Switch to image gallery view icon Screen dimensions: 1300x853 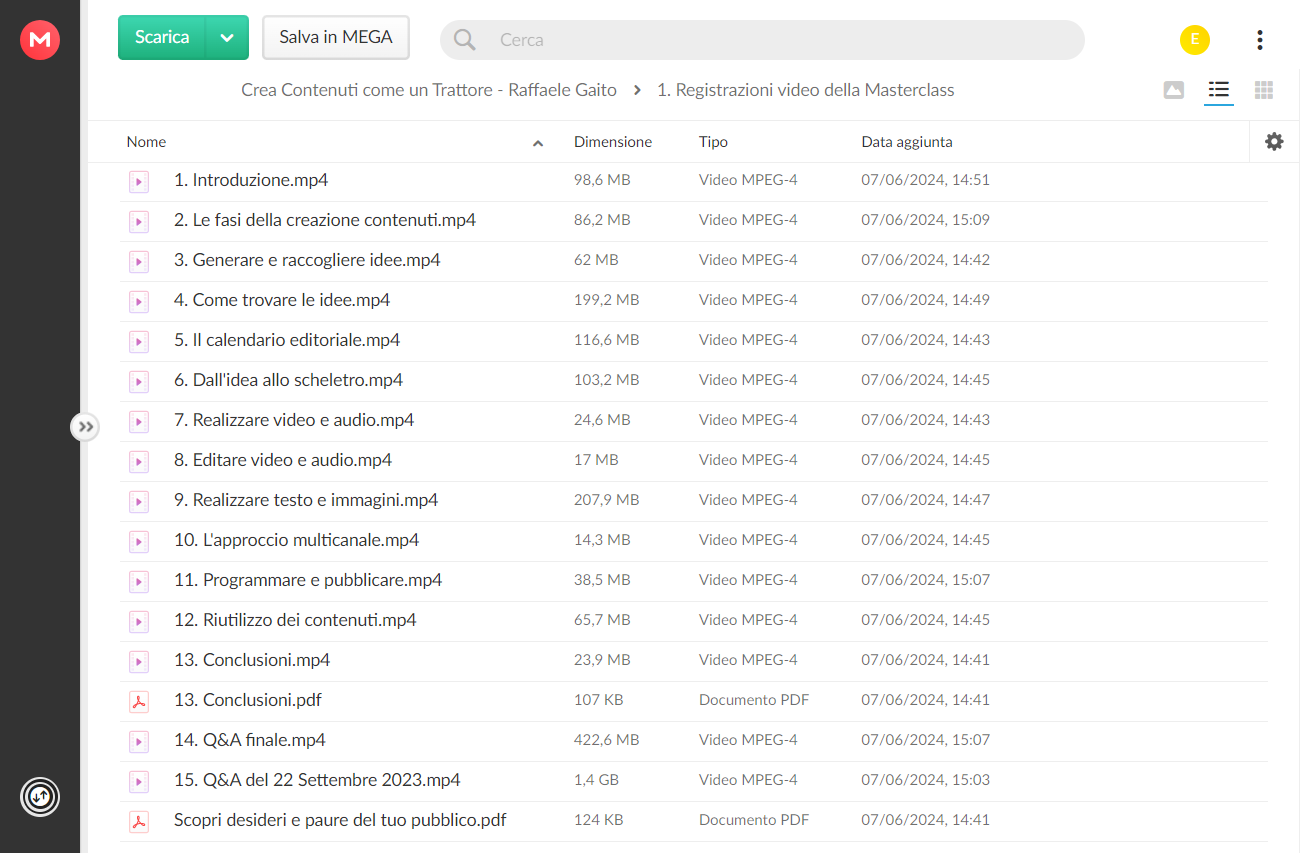coord(1174,90)
